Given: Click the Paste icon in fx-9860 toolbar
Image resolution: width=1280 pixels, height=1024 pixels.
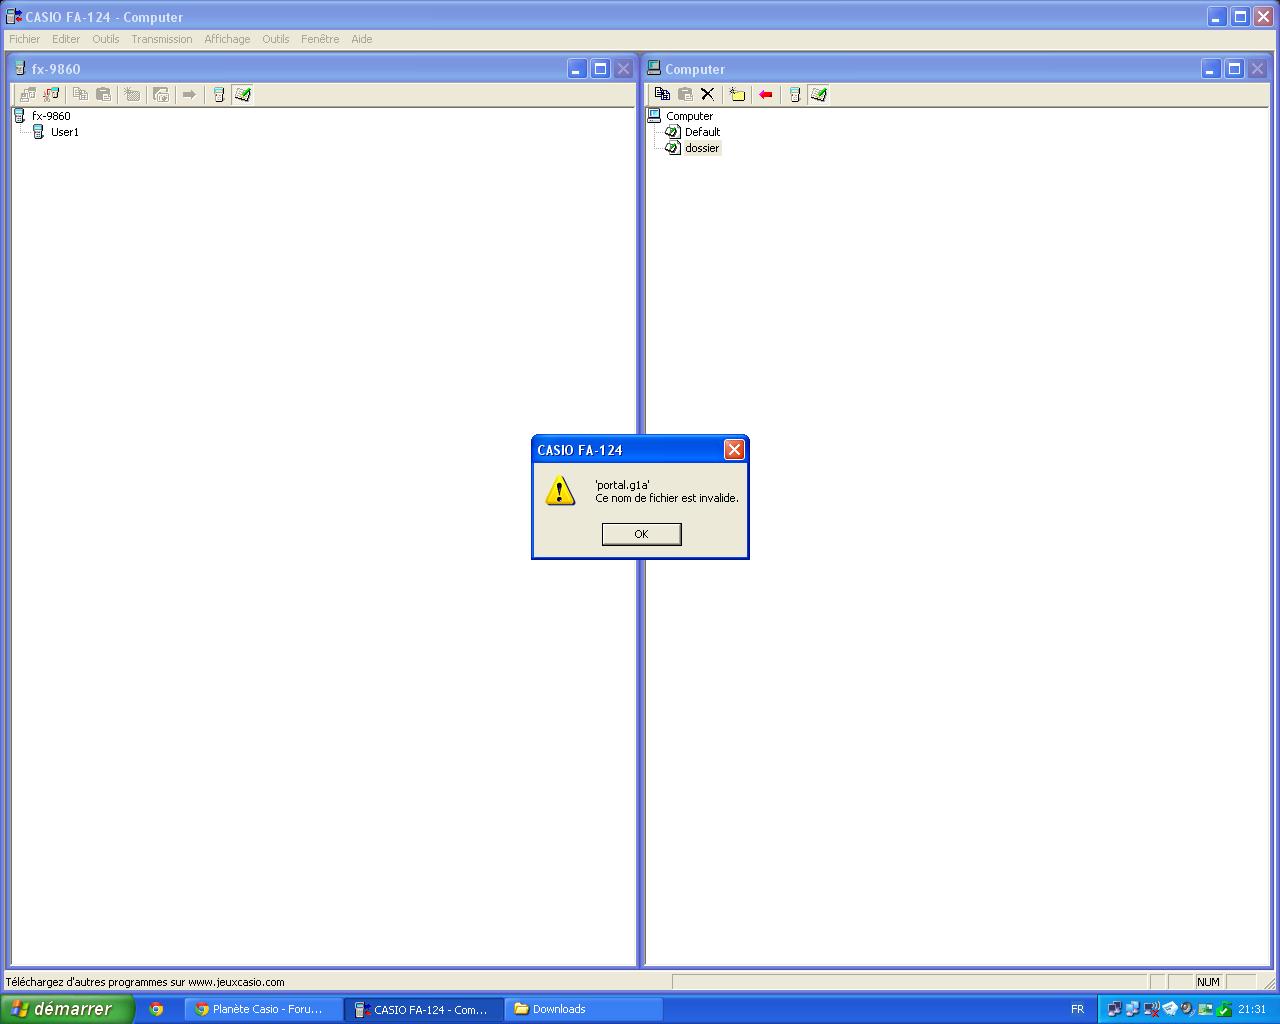Looking at the screenshot, I should click(x=103, y=94).
